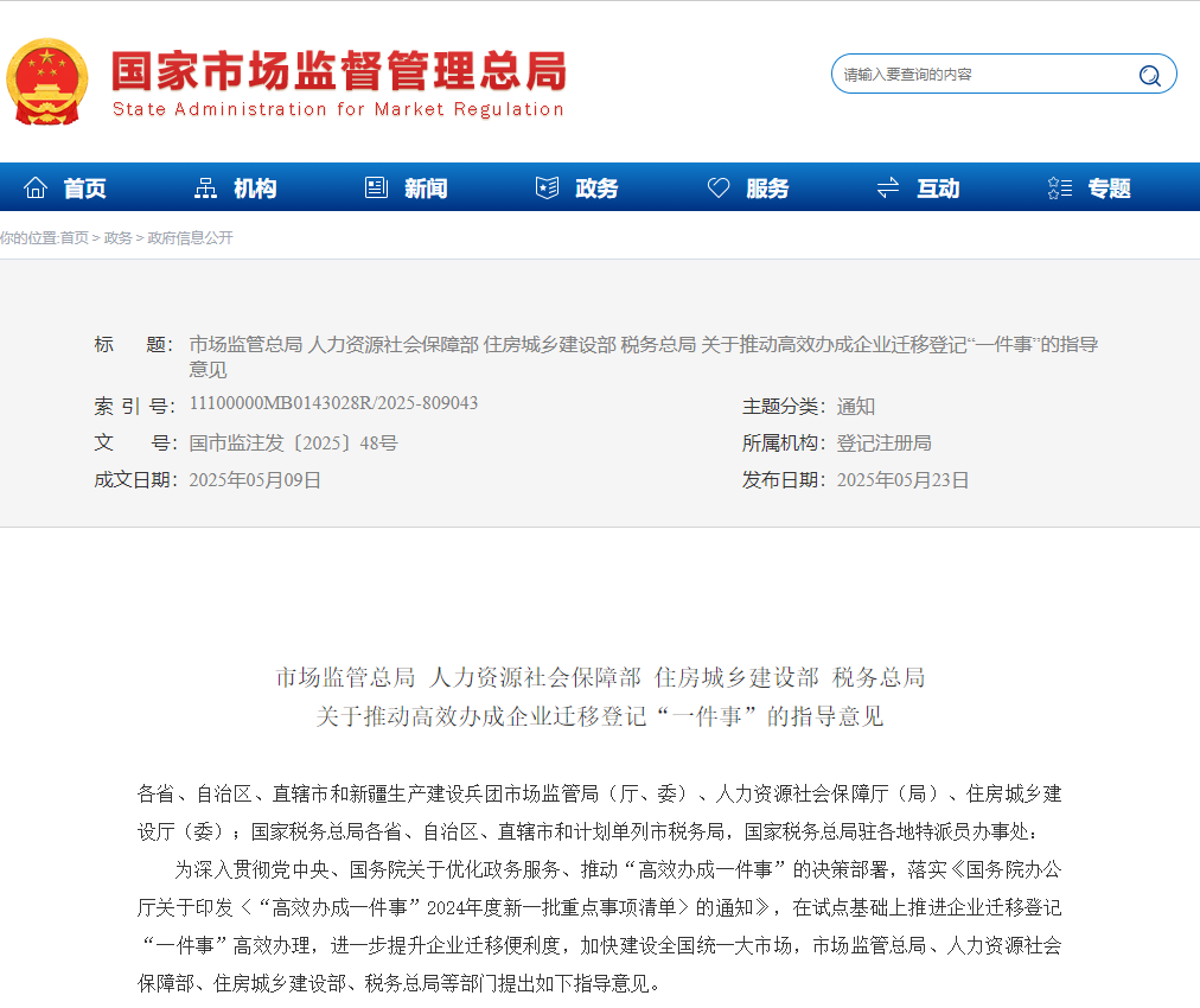Click the 国家市场监督管理总局 site title
Viewport: 1200px width, 1008px height.
click(338, 71)
